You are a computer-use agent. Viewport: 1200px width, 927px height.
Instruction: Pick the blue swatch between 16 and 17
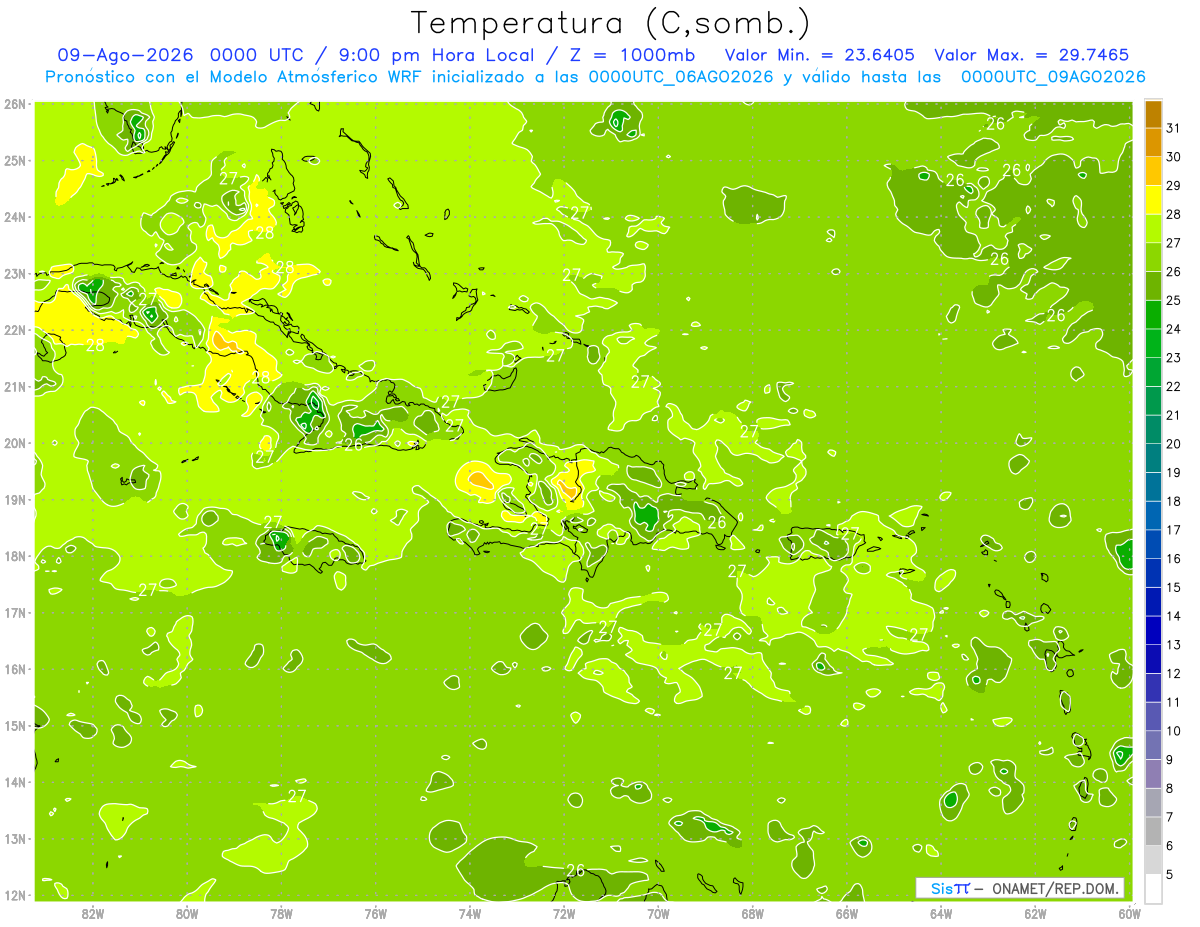tap(1153, 544)
